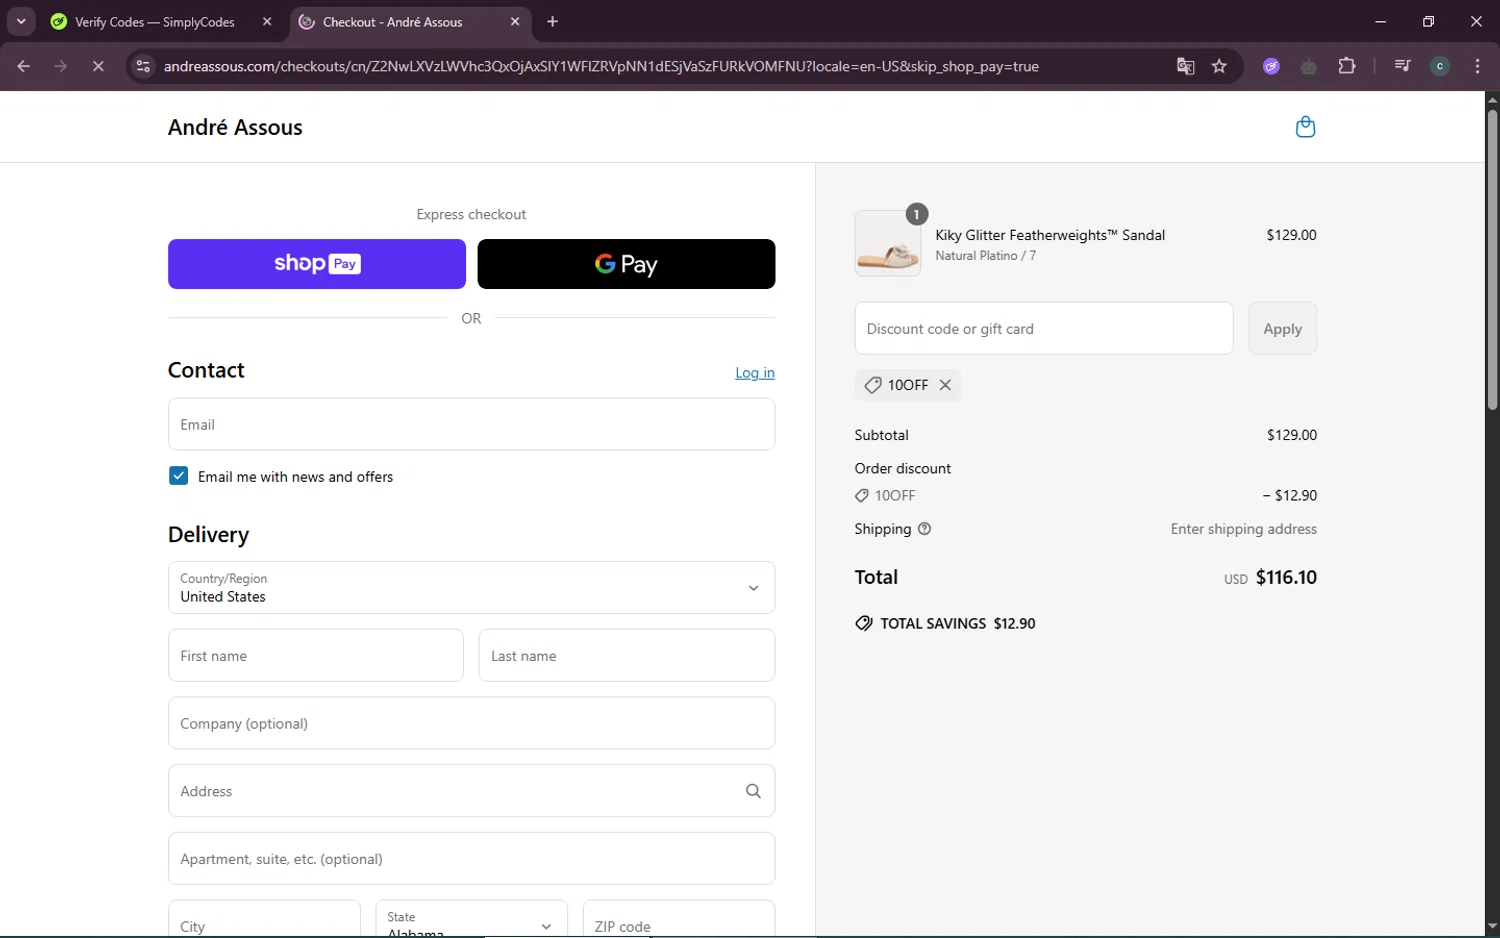This screenshot has height=938, width=1500.
Task: Click the address search magnifier icon
Action: click(x=753, y=791)
